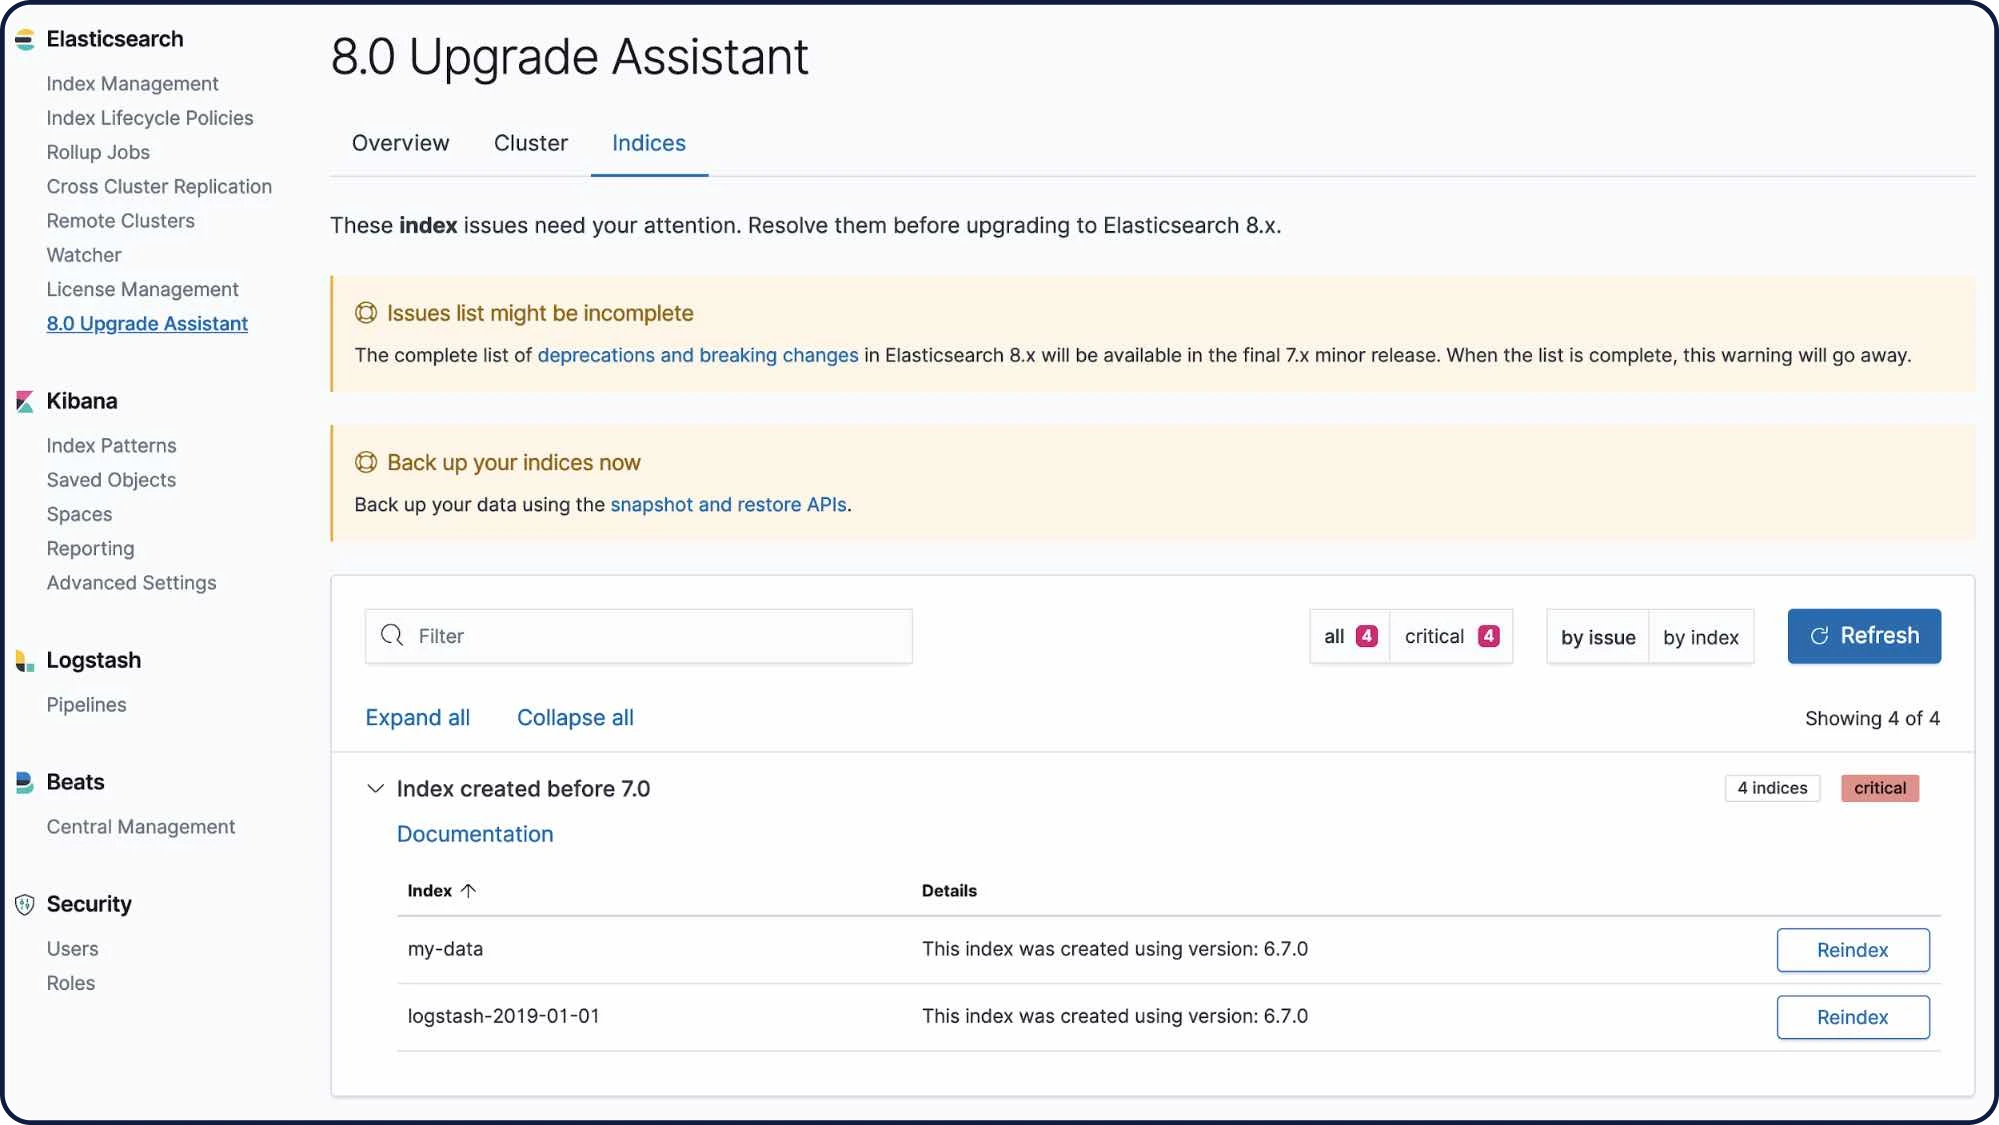1999x1125 pixels.
Task: Click the Elasticsearch section heading
Action: pyautogui.click(x=115, y=39)
